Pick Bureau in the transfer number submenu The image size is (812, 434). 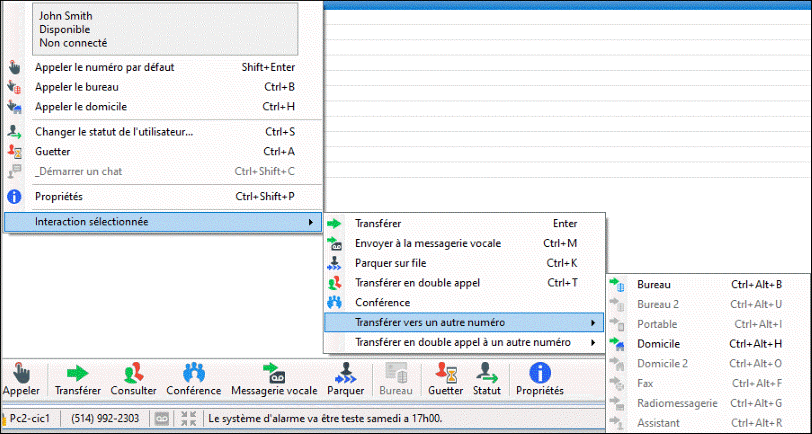[x=654, y=284]
